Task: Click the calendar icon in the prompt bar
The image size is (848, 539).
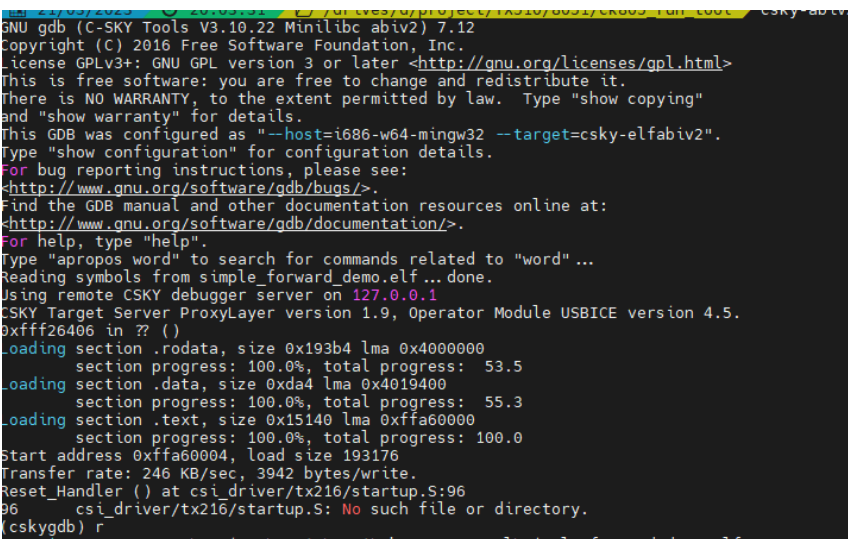Action: [x=17, y=11]
